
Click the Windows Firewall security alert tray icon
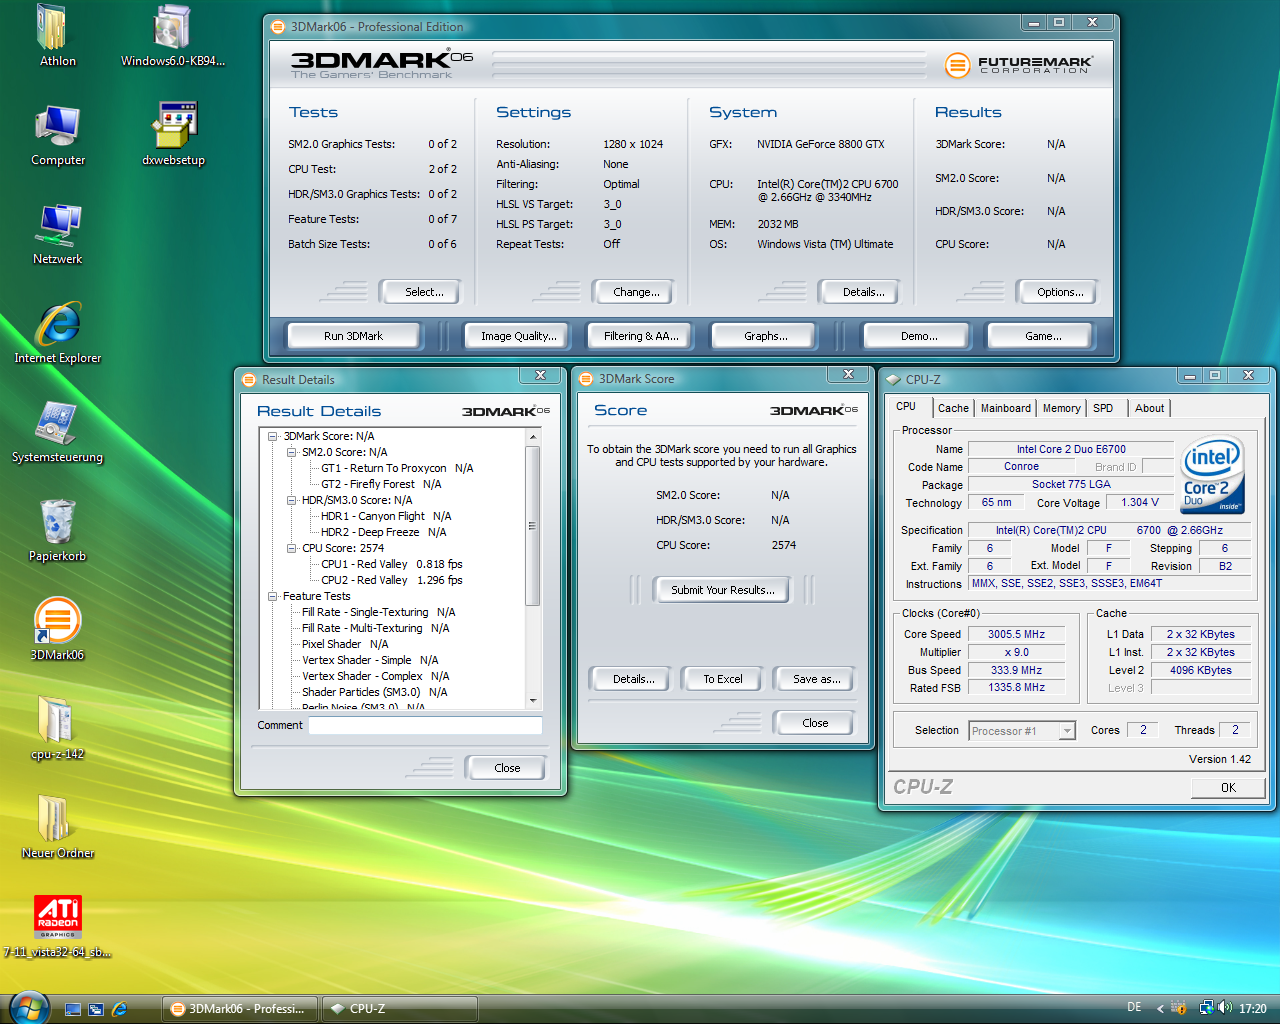coord(1179,1008)
